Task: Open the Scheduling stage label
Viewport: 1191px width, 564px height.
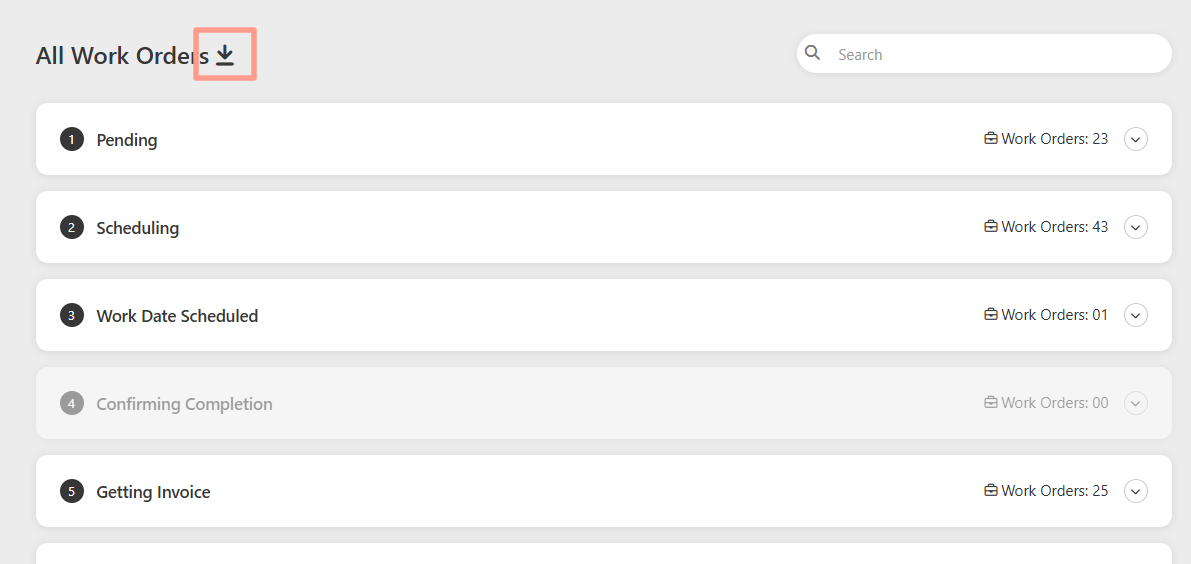Action: pos(137,228)
